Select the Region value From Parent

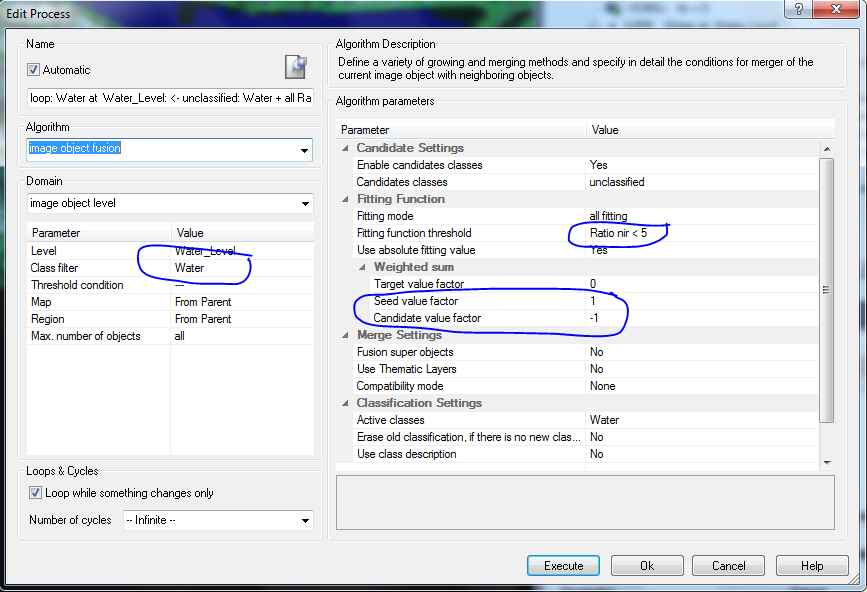(242, 319)
